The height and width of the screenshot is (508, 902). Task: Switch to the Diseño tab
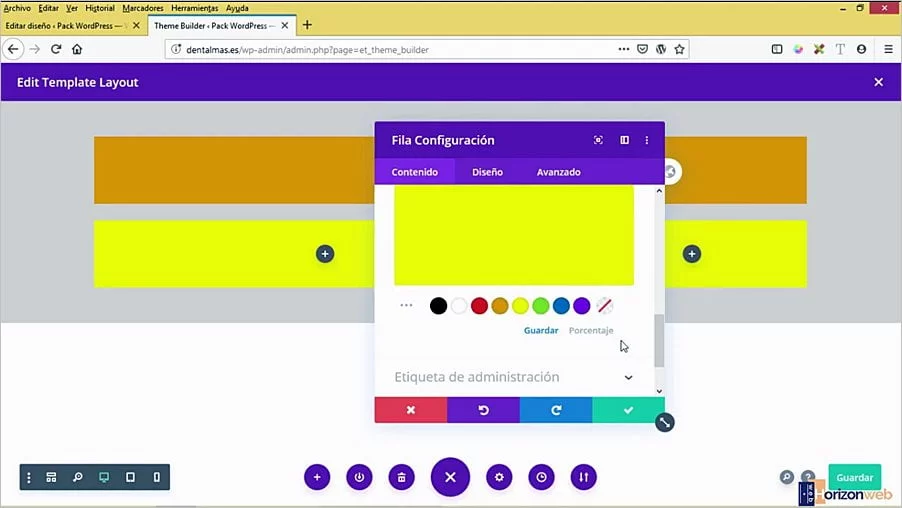[487, 172]
